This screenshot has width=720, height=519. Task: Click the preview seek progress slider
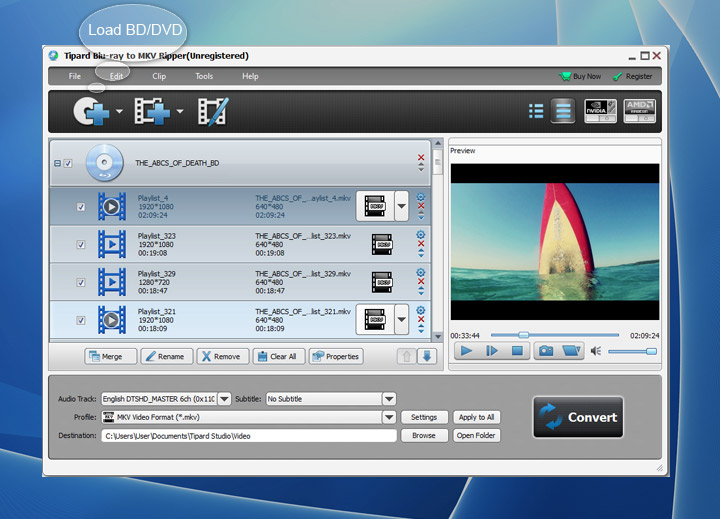pyautogui.click(x=555, y=335)
